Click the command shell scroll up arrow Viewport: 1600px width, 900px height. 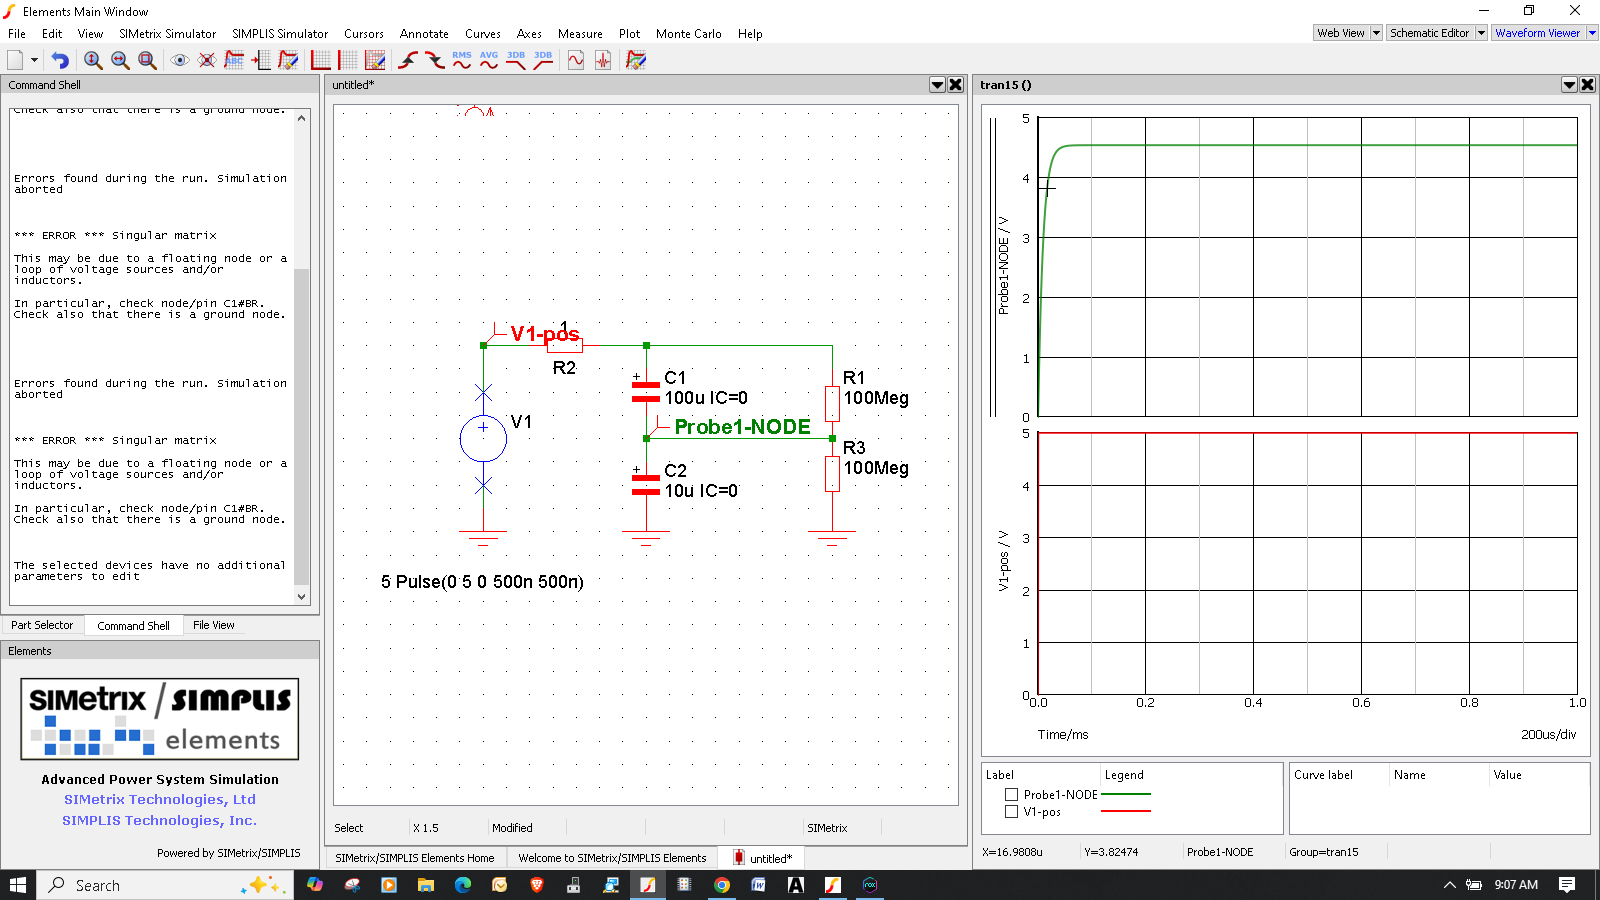point(302,117)
